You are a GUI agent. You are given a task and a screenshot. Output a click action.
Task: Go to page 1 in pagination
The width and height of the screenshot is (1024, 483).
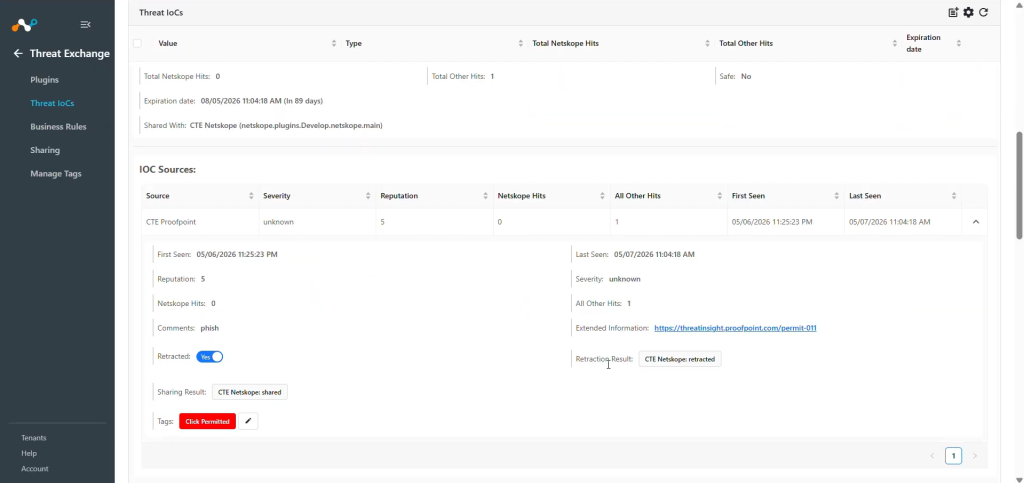coord(953,456)
